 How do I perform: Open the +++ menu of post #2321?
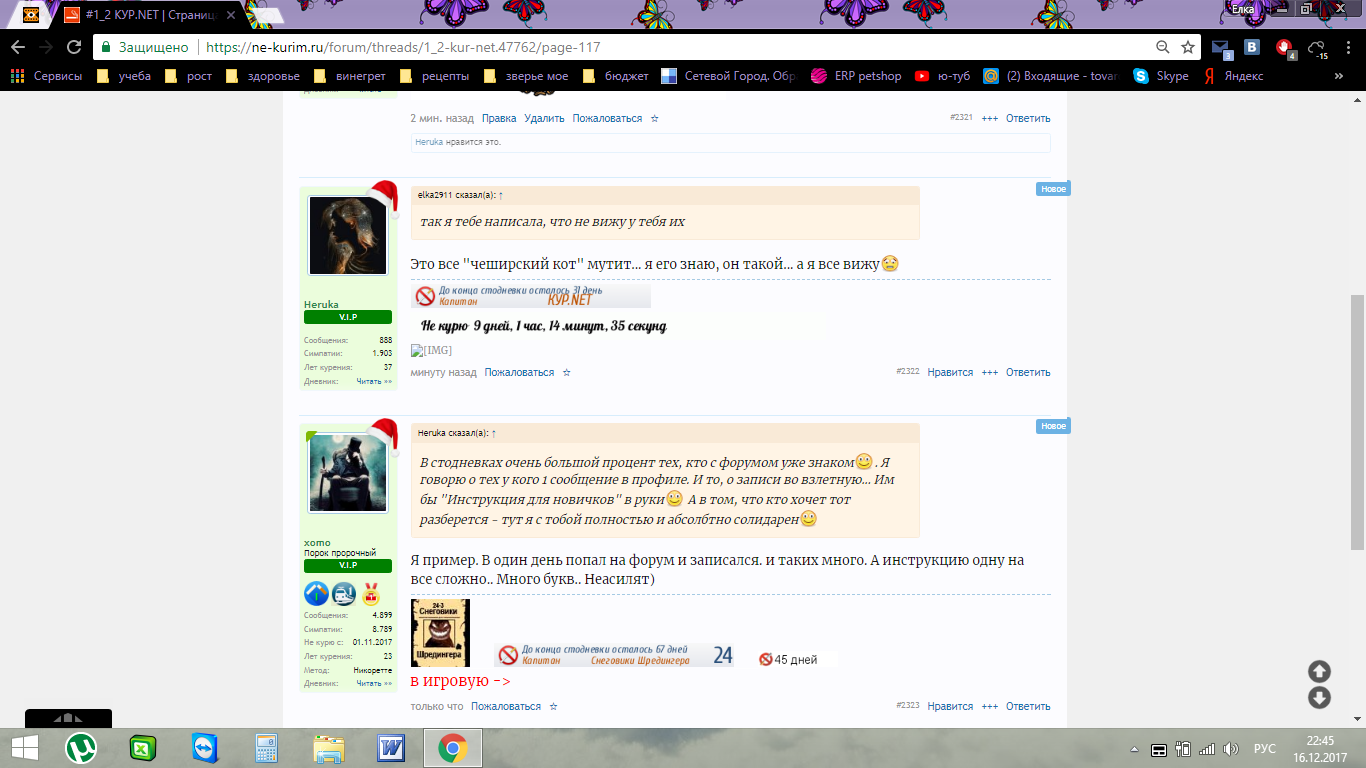(990, 118)
